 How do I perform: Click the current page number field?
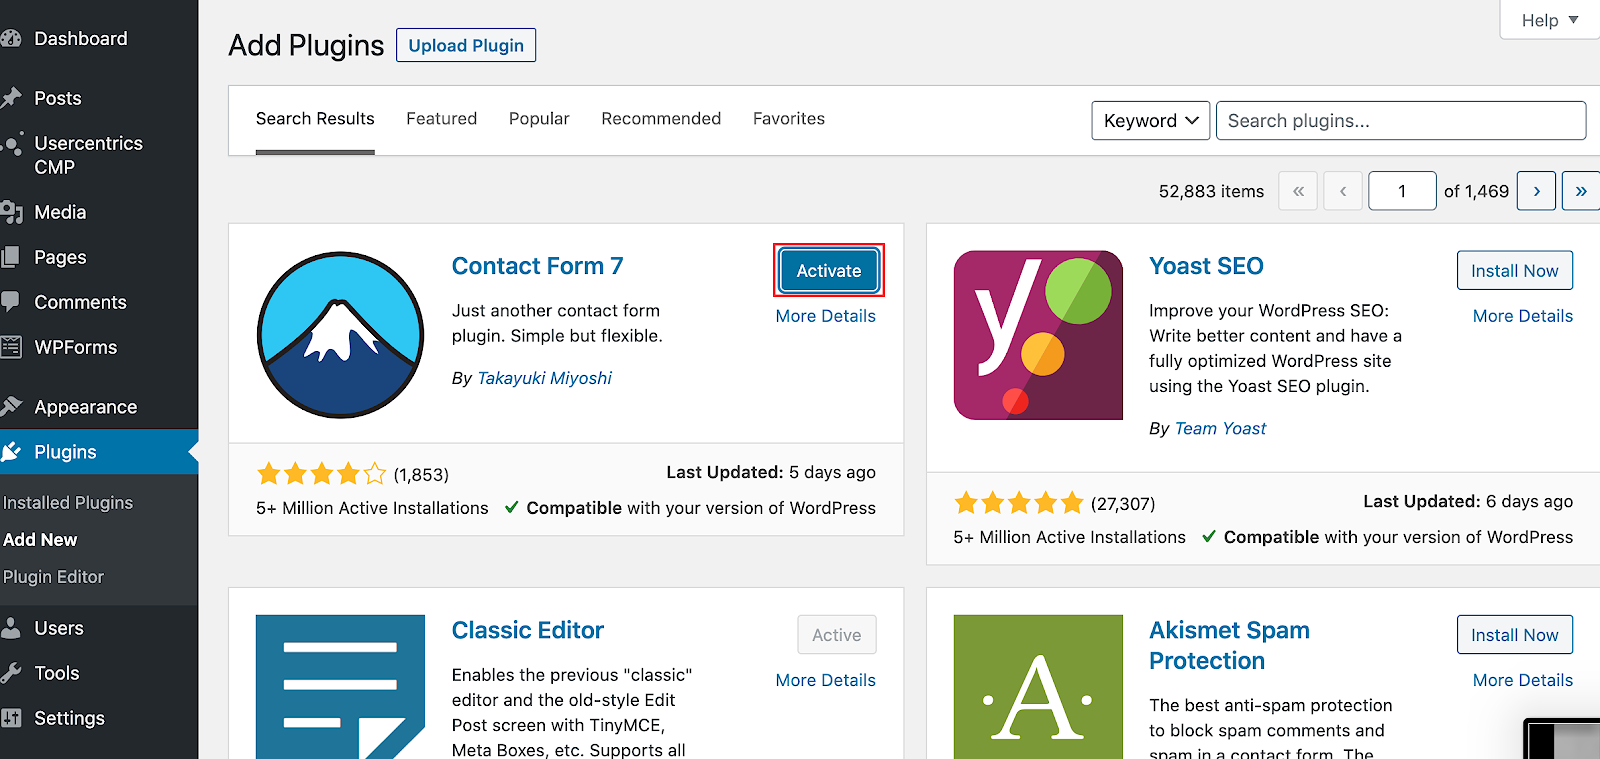pos(1402,191)
